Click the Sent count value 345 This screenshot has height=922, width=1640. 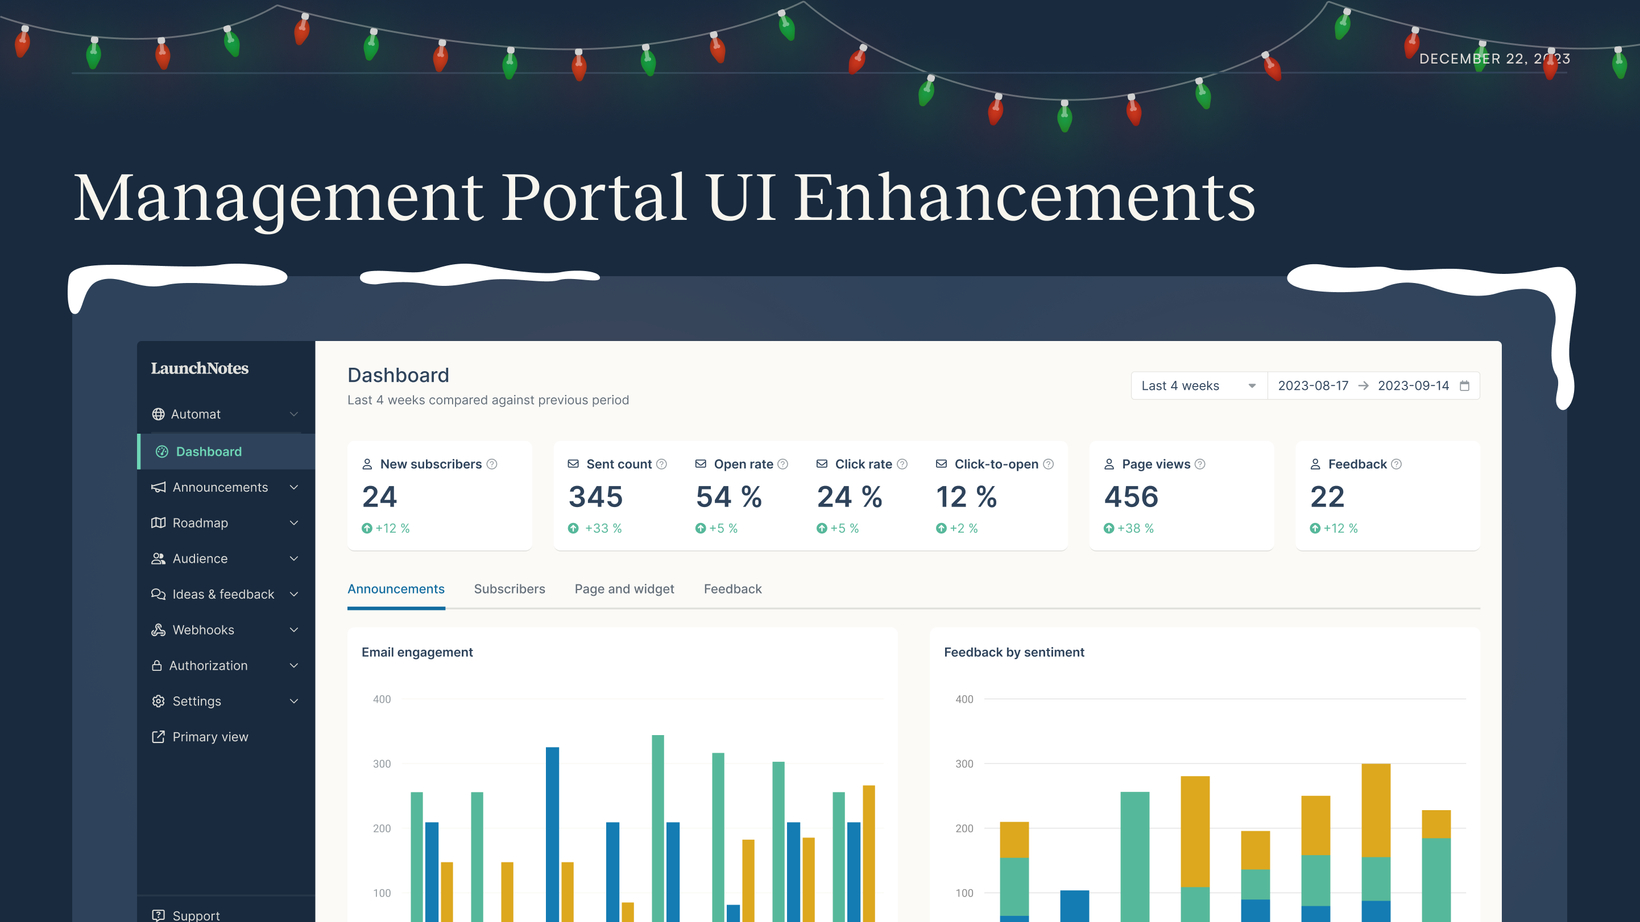pos(596,497)
